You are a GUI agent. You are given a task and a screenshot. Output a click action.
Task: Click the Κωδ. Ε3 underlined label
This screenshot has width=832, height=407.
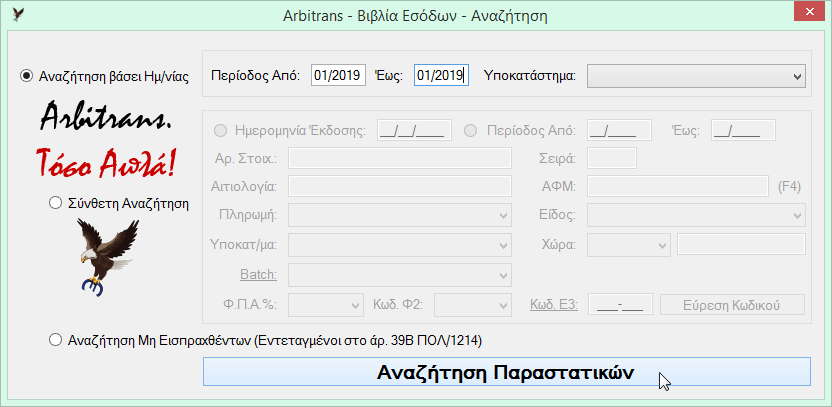[x=553, y=305]
